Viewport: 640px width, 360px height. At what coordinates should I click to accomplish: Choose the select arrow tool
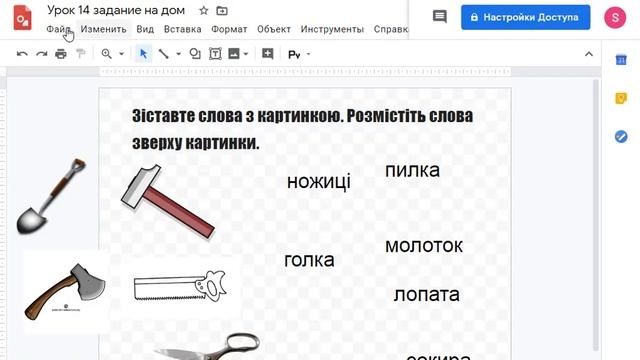[x=143, y=54]
